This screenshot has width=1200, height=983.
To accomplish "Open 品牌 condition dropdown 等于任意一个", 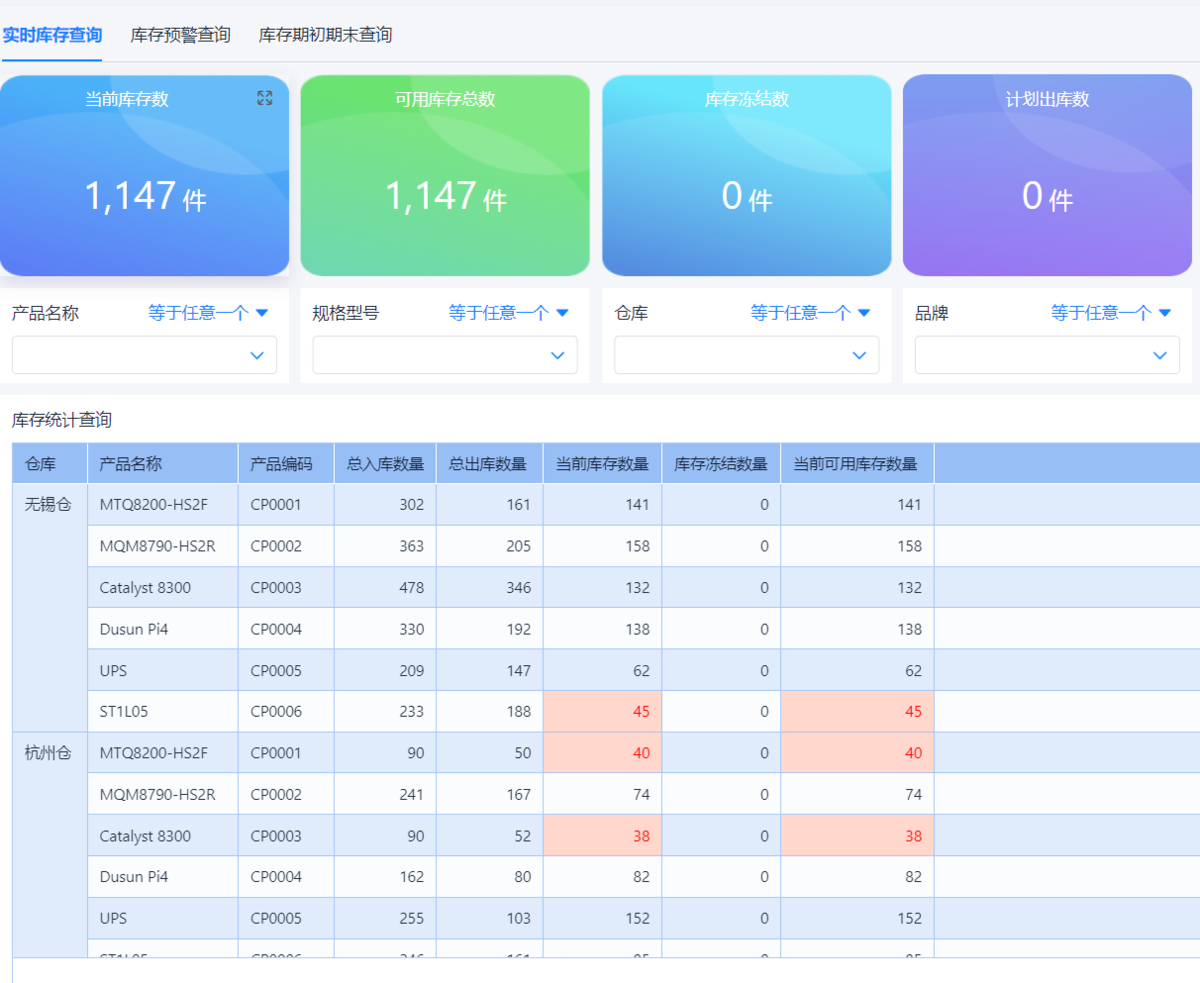I will click(1110, 313).
